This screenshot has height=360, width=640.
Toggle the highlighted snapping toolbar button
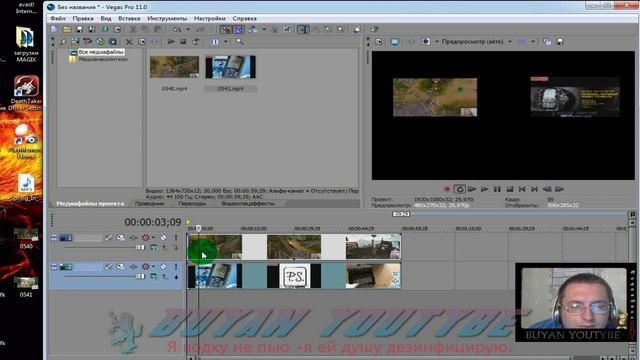coord(226,29)
